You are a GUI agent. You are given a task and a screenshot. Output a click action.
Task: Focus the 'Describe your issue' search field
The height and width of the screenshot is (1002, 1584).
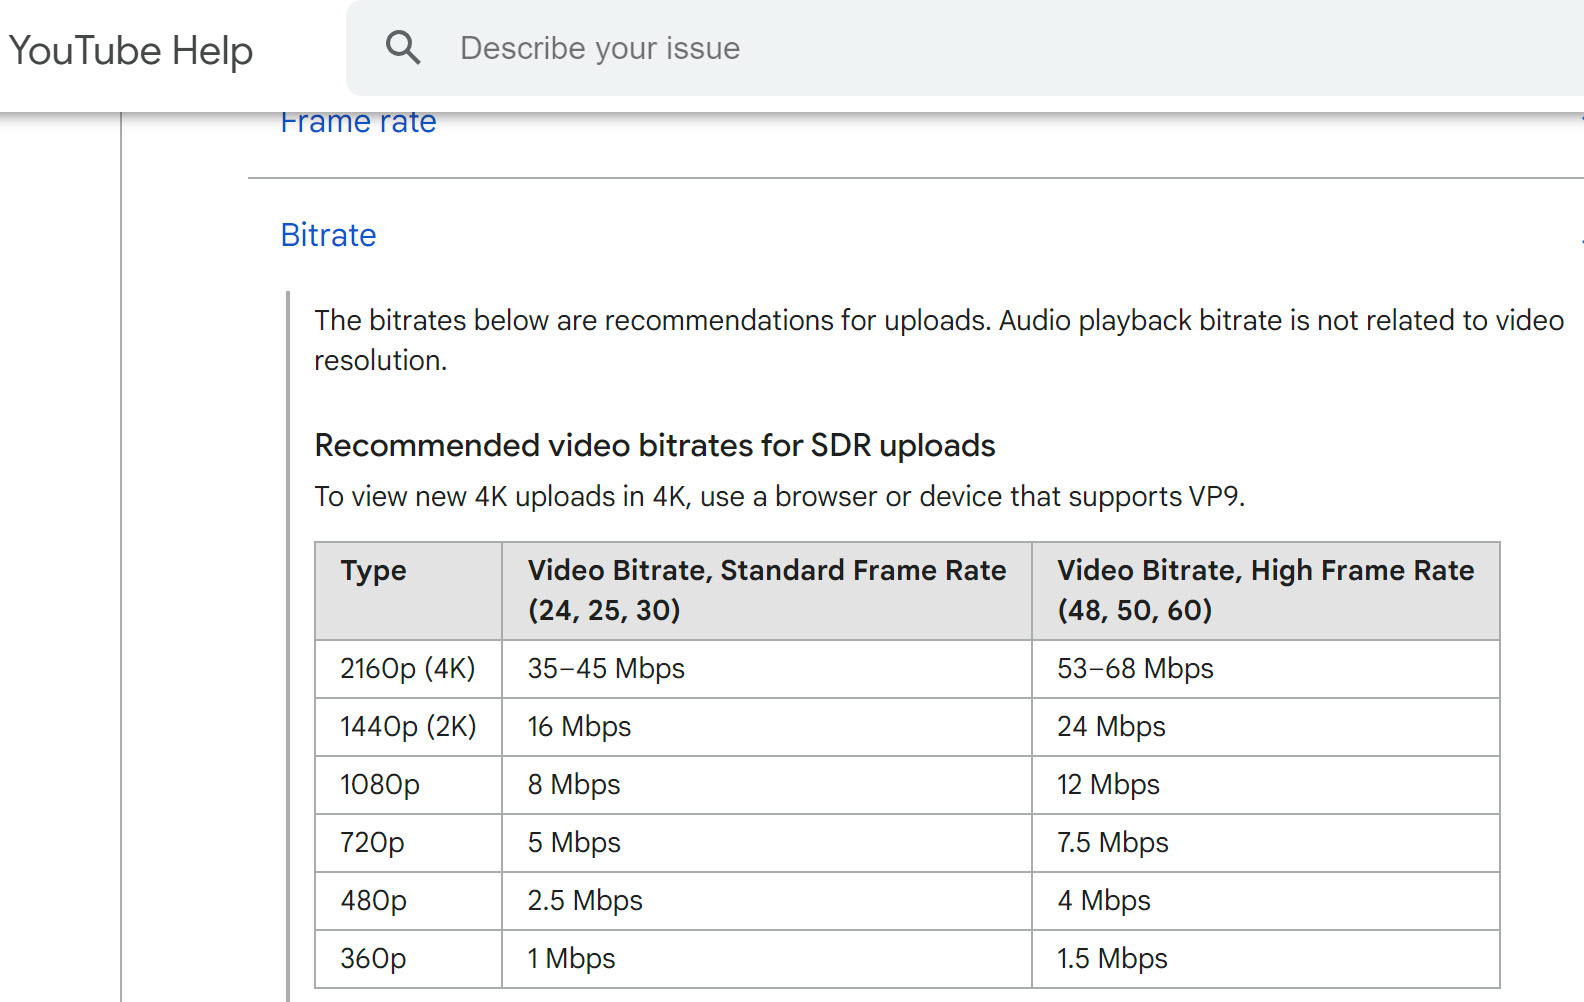point(900,48)
